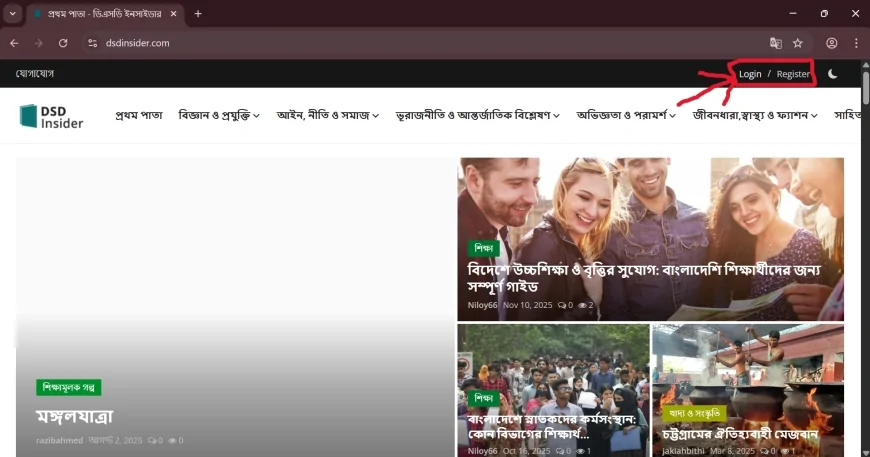Screen dimensions: 870x457
Task: Open the যোগাযোগ contact link
Action: point(35,74)
